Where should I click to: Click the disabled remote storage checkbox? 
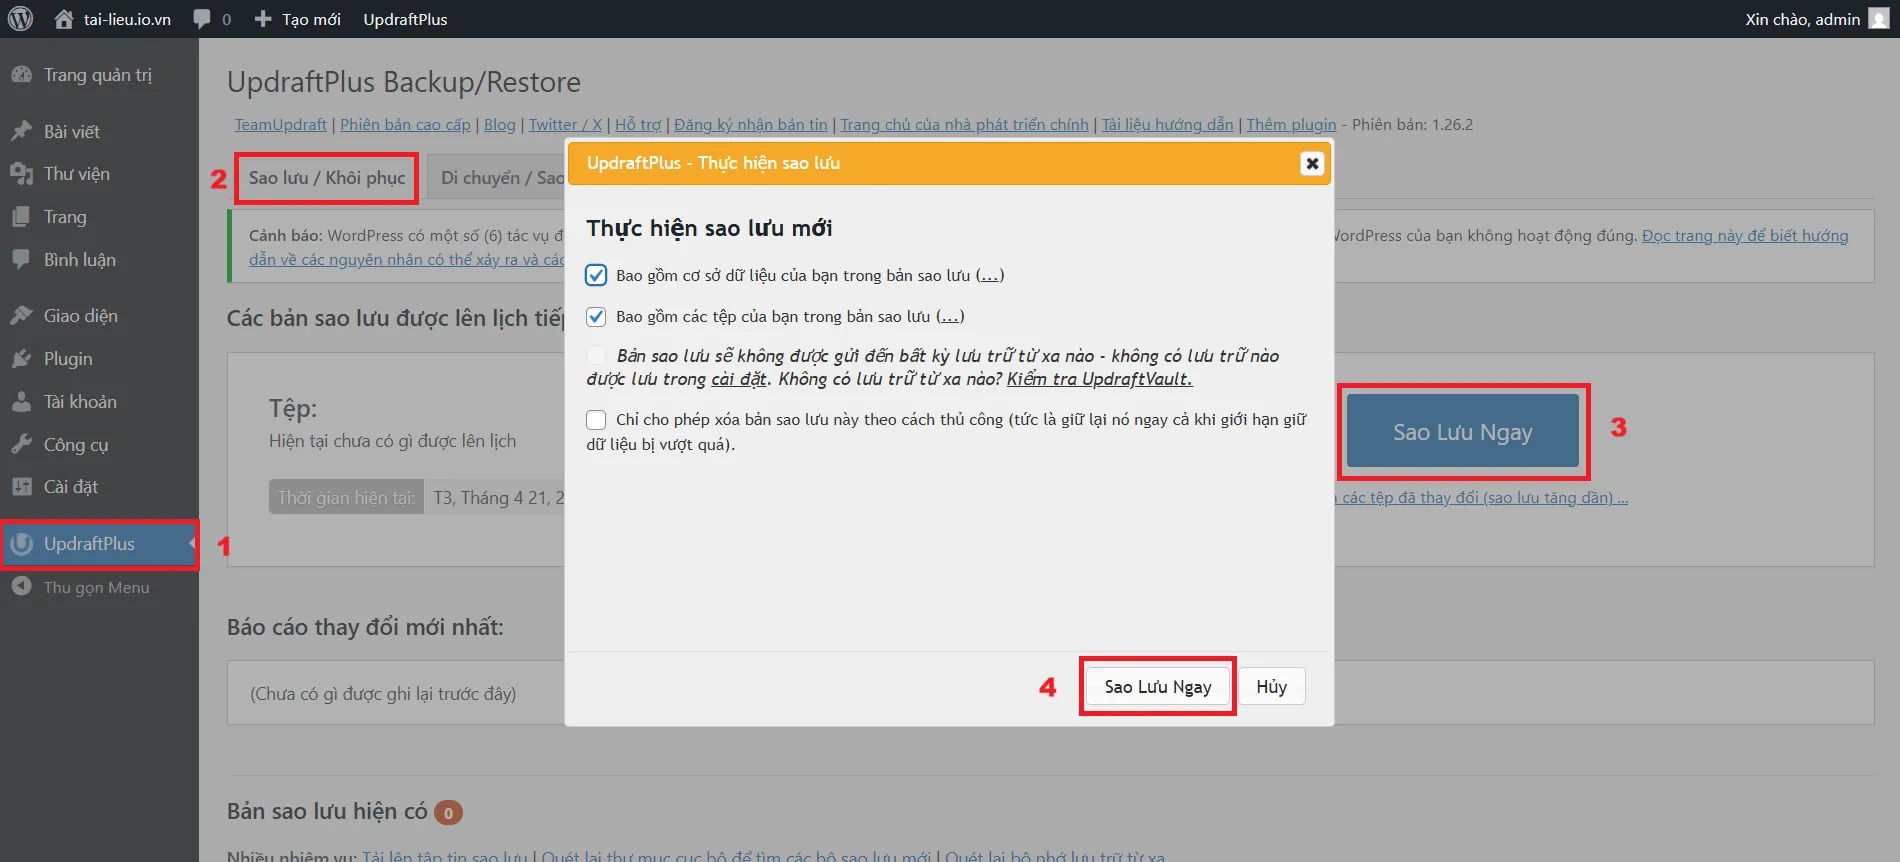[596, 355]
